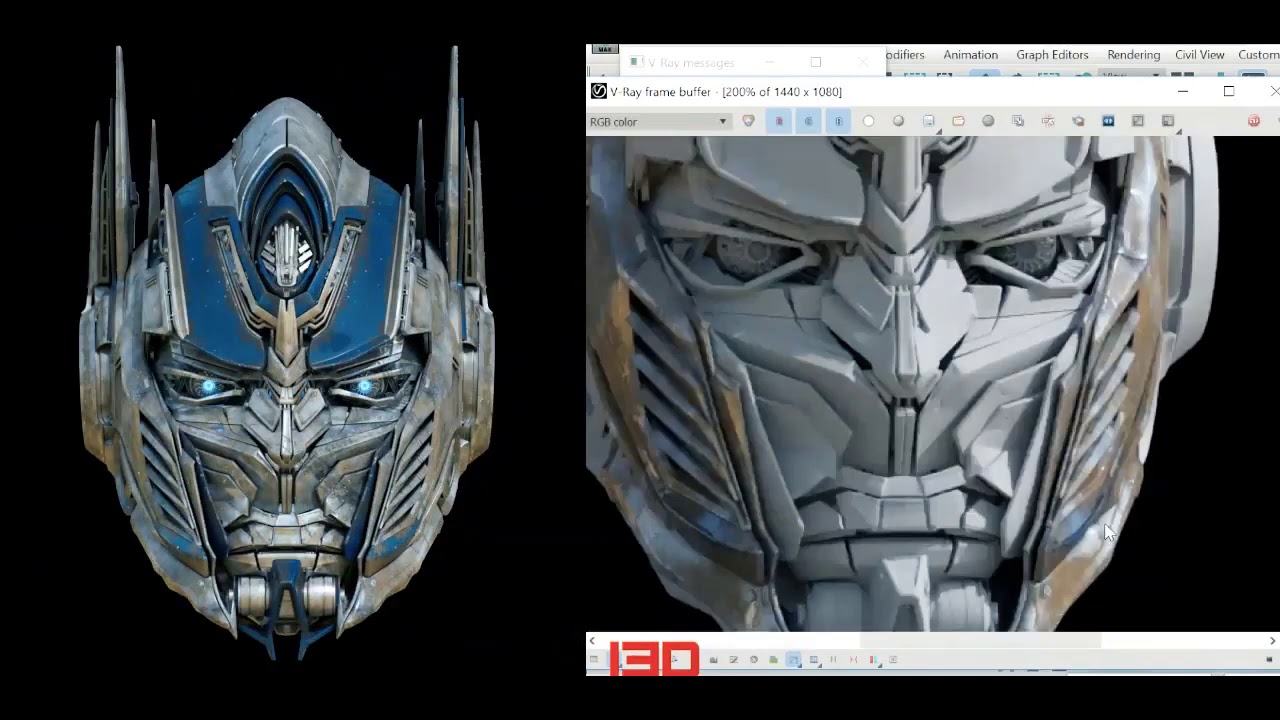
Task: Toggle track mouse while rendering
Action: [x=1048, y=121]
